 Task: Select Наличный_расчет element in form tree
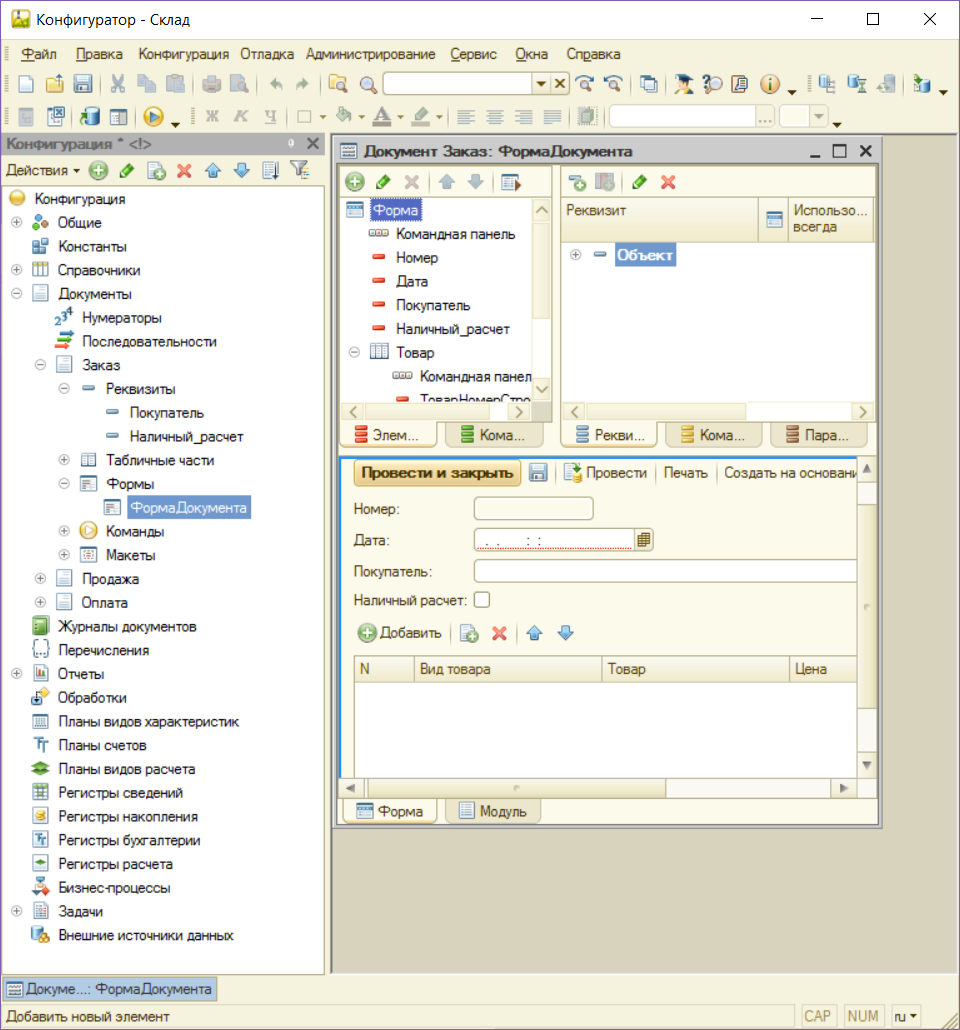453,329
